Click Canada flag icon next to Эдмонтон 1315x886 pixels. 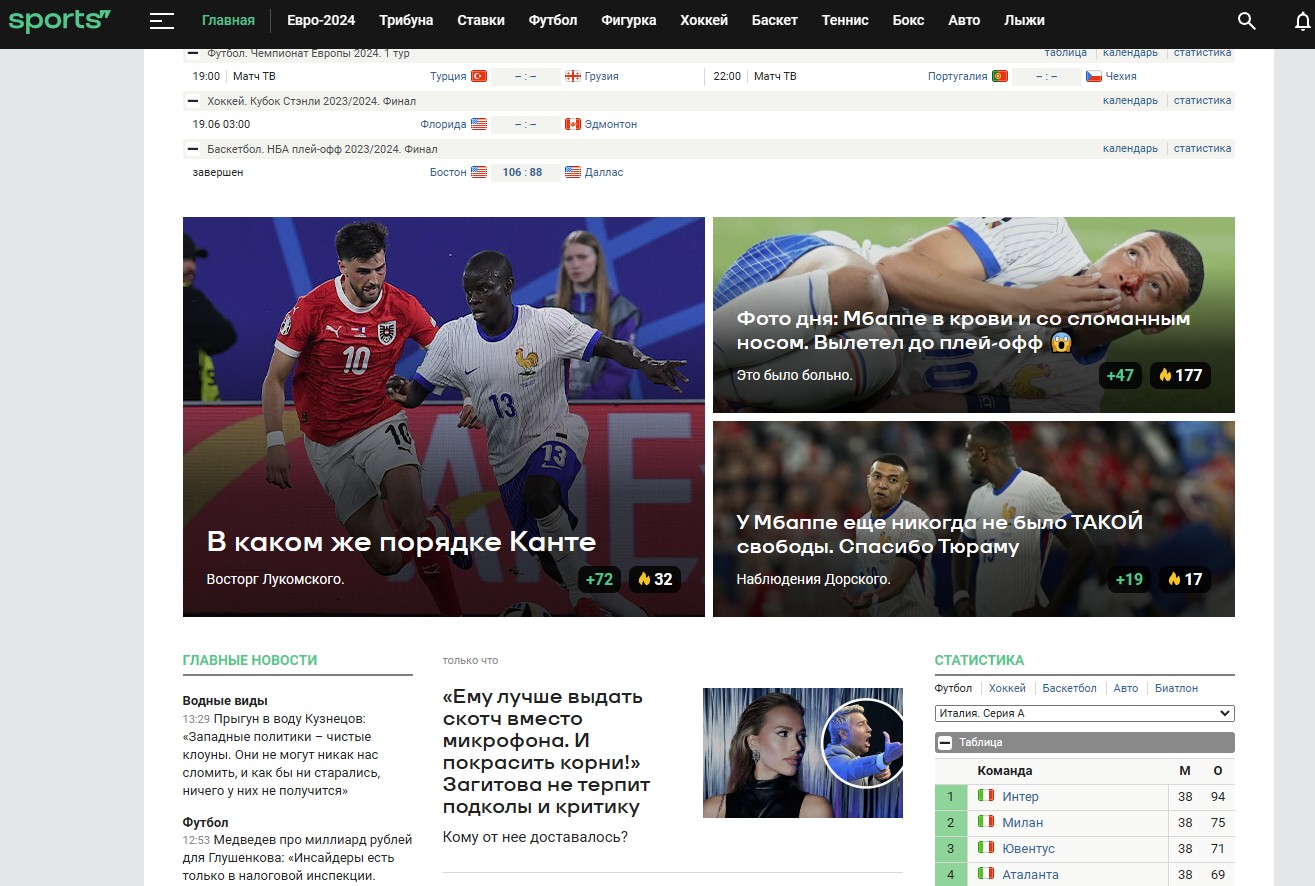573,124
